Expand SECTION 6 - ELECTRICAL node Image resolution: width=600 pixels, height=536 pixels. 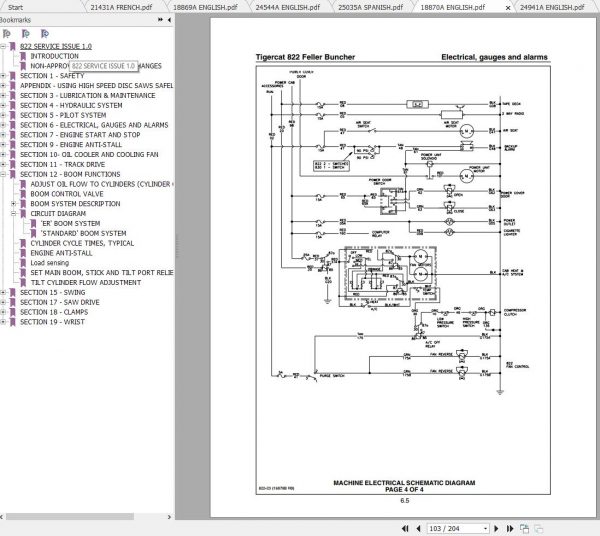click(x=3, y=125)
